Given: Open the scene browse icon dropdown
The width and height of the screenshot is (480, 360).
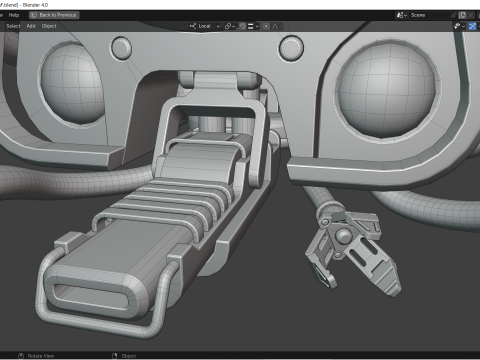Looking at the screenshot, I should (402, 15).
